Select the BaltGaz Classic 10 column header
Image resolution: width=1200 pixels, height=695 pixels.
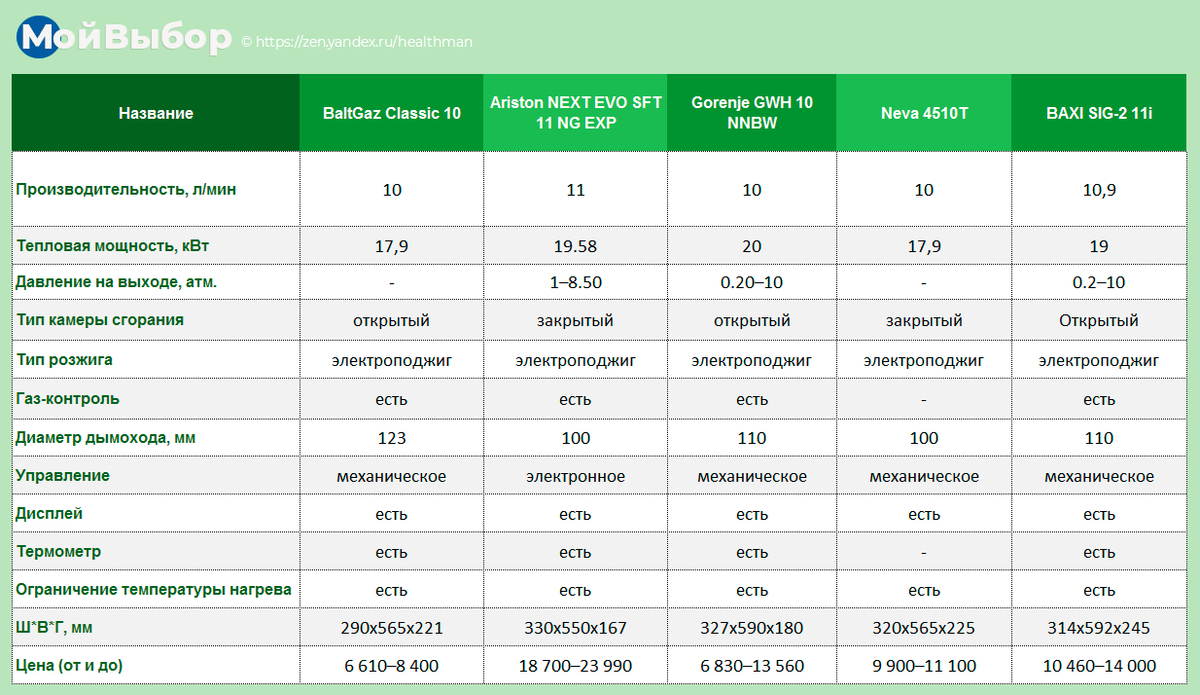coord(392,113)
